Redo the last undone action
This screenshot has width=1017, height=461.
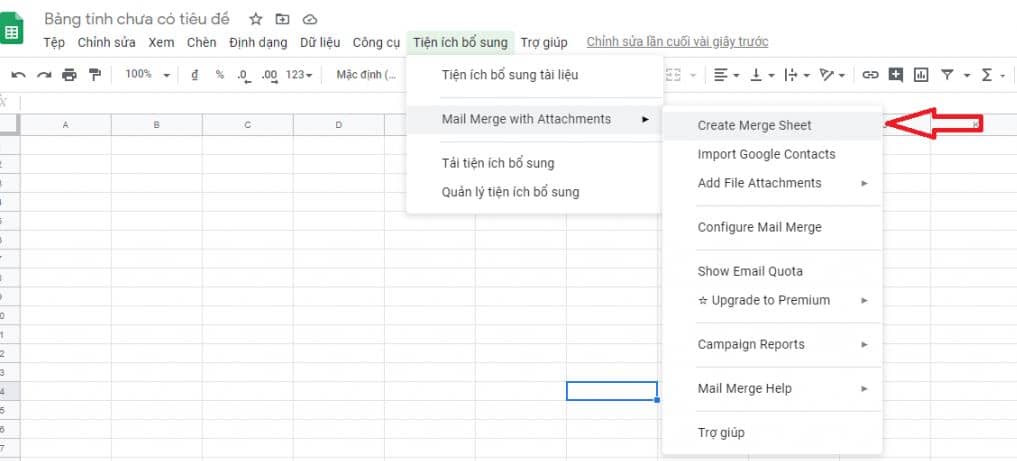point(43,75)
